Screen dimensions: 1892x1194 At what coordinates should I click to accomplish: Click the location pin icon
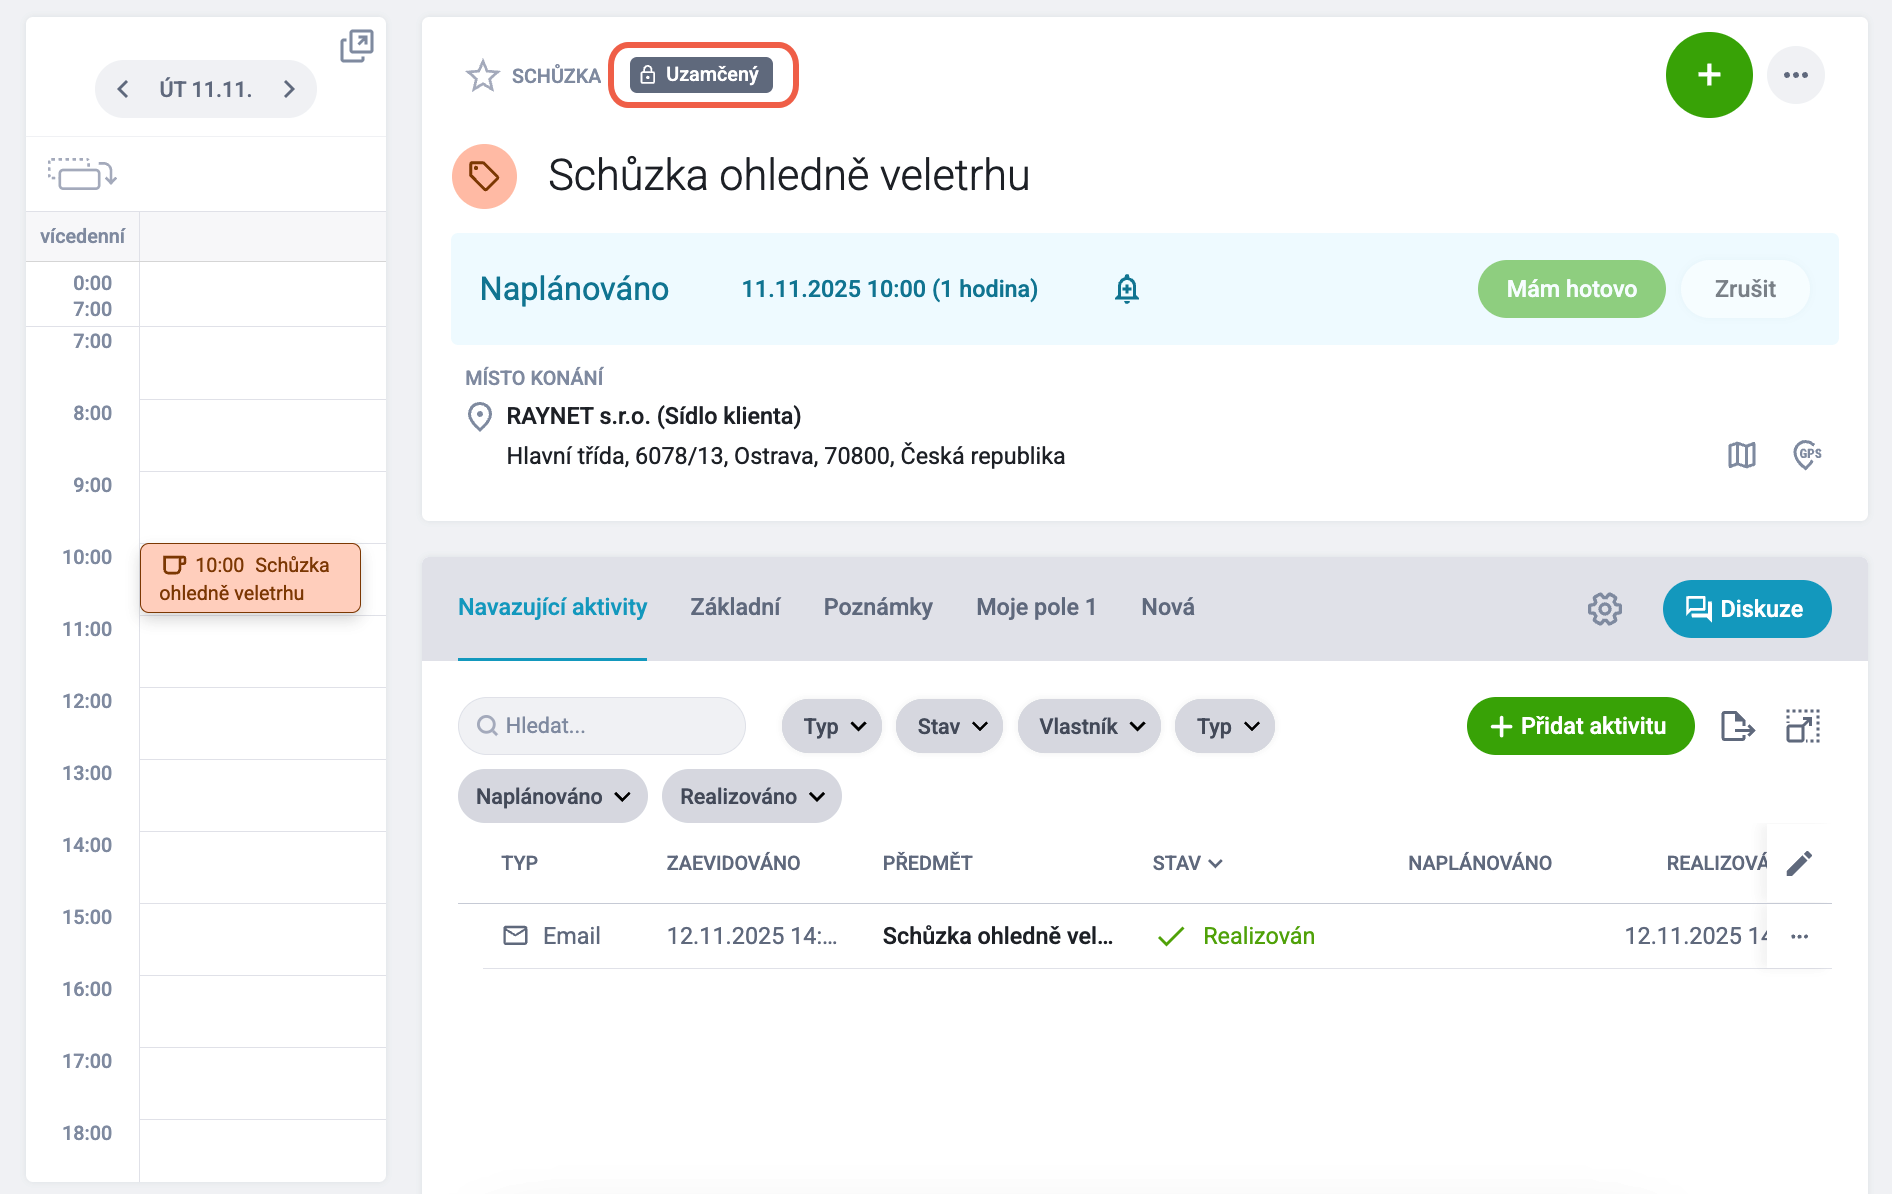(x=480, y=416)
